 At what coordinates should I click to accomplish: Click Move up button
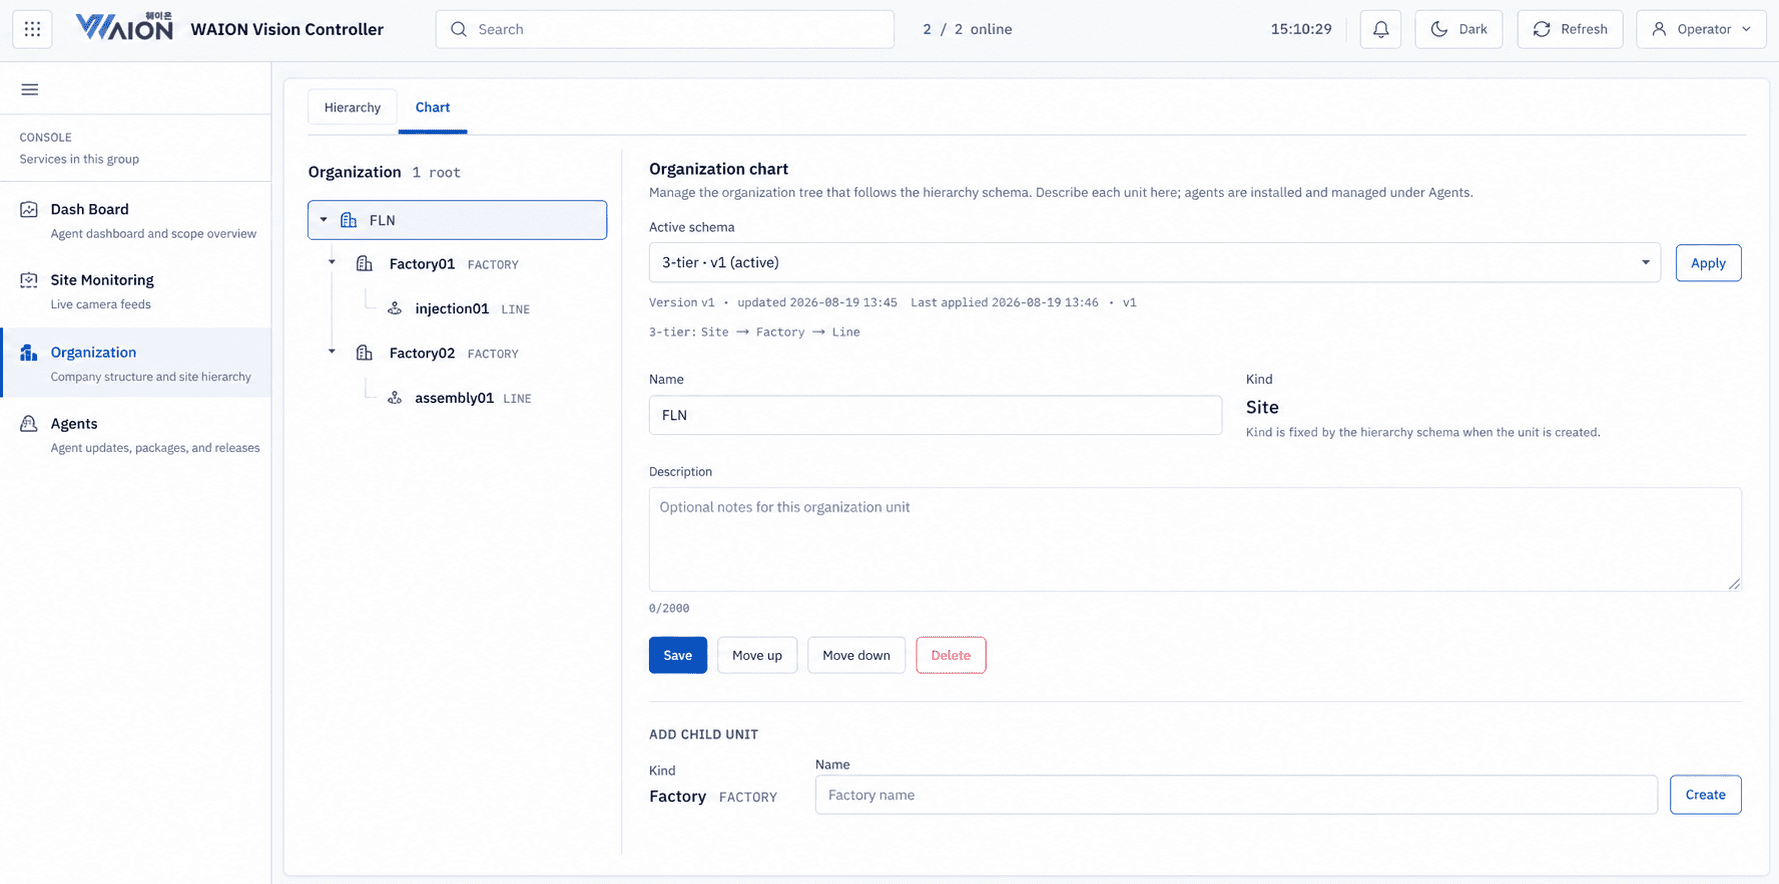757,655
